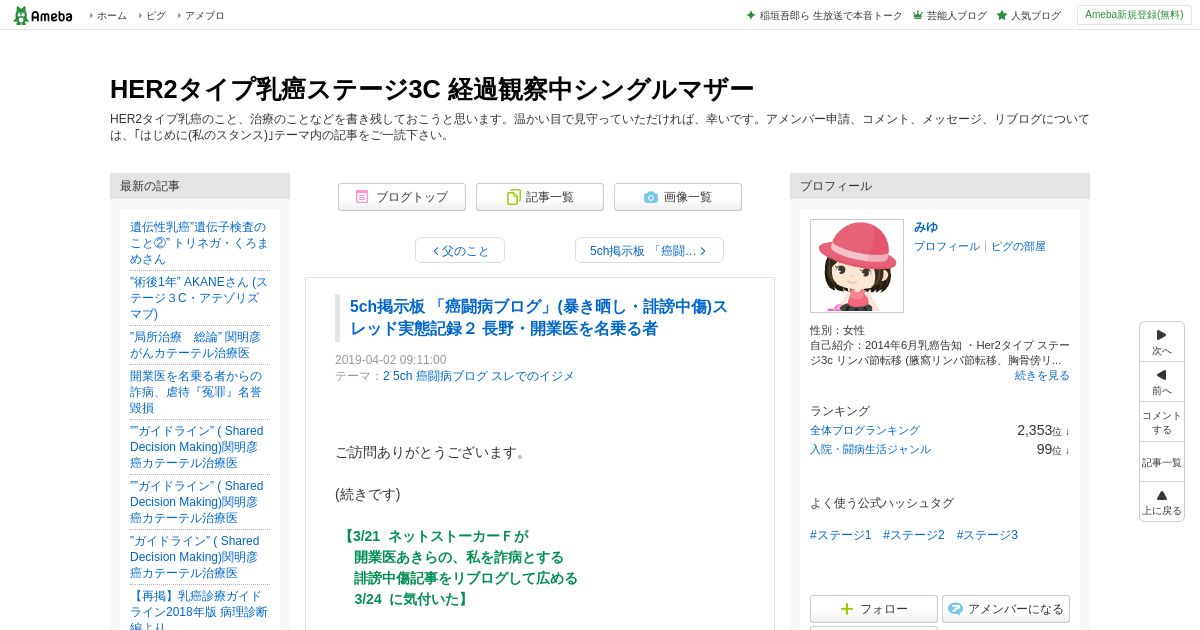Open the blog title HER2タイプ乳癌ステージ3C
This screenshot has height=630, width=1200.
click(x=431, y=89)
